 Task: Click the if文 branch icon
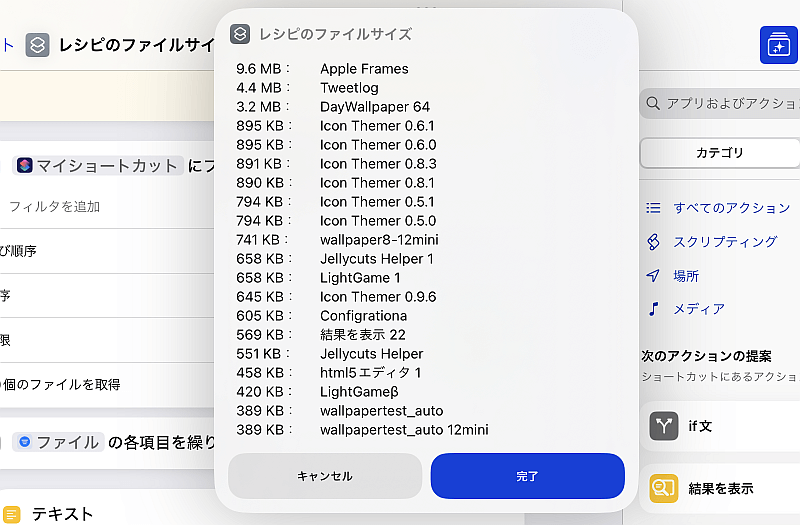coord(664,426)
